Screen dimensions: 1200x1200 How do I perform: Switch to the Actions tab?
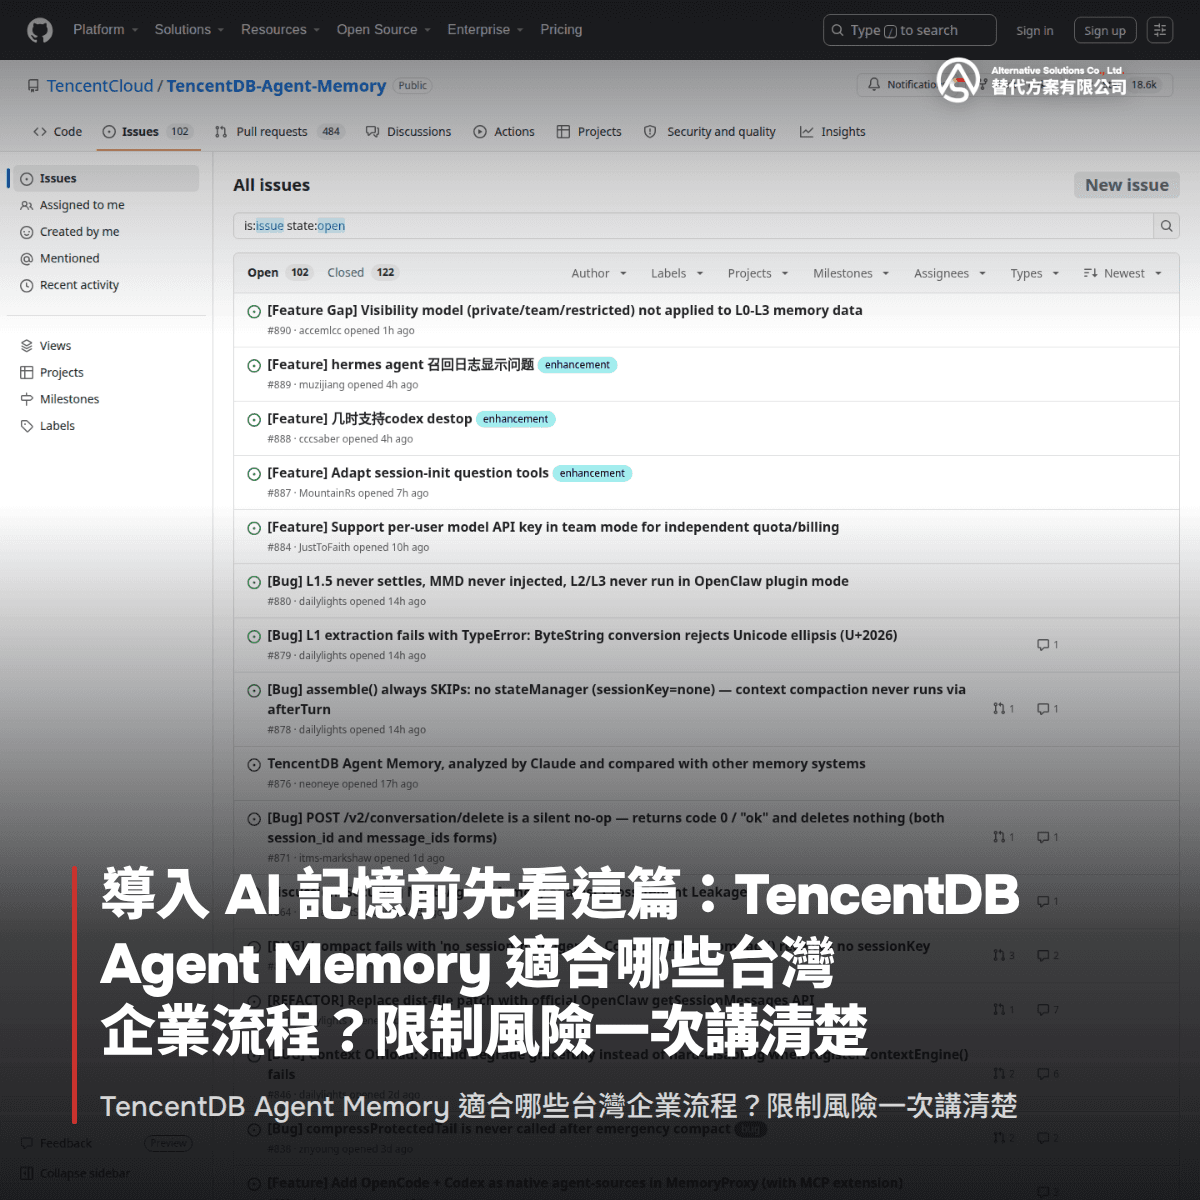pyautogui.click(x=504, y=132)
